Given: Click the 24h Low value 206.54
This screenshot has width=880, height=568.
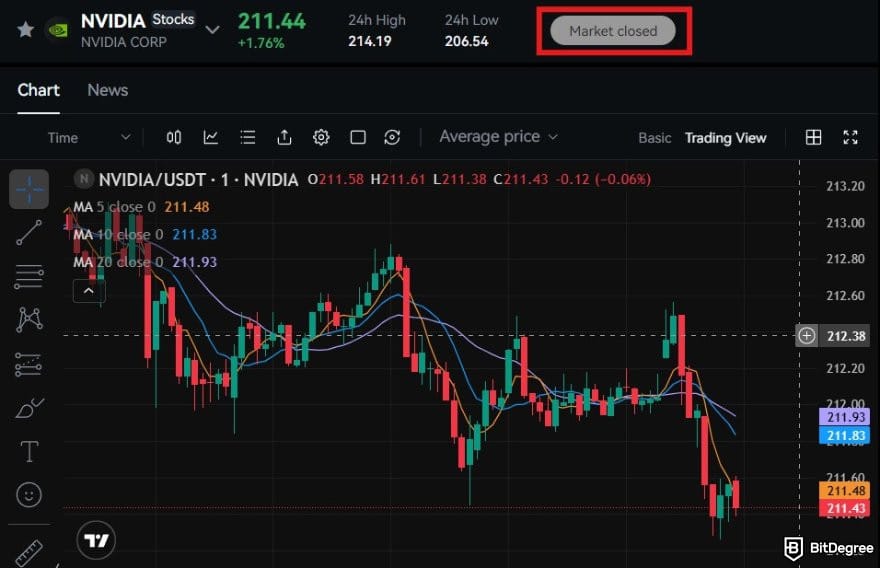Looking at the screenshot, I should pyautogui.click(x=466, y=42).
